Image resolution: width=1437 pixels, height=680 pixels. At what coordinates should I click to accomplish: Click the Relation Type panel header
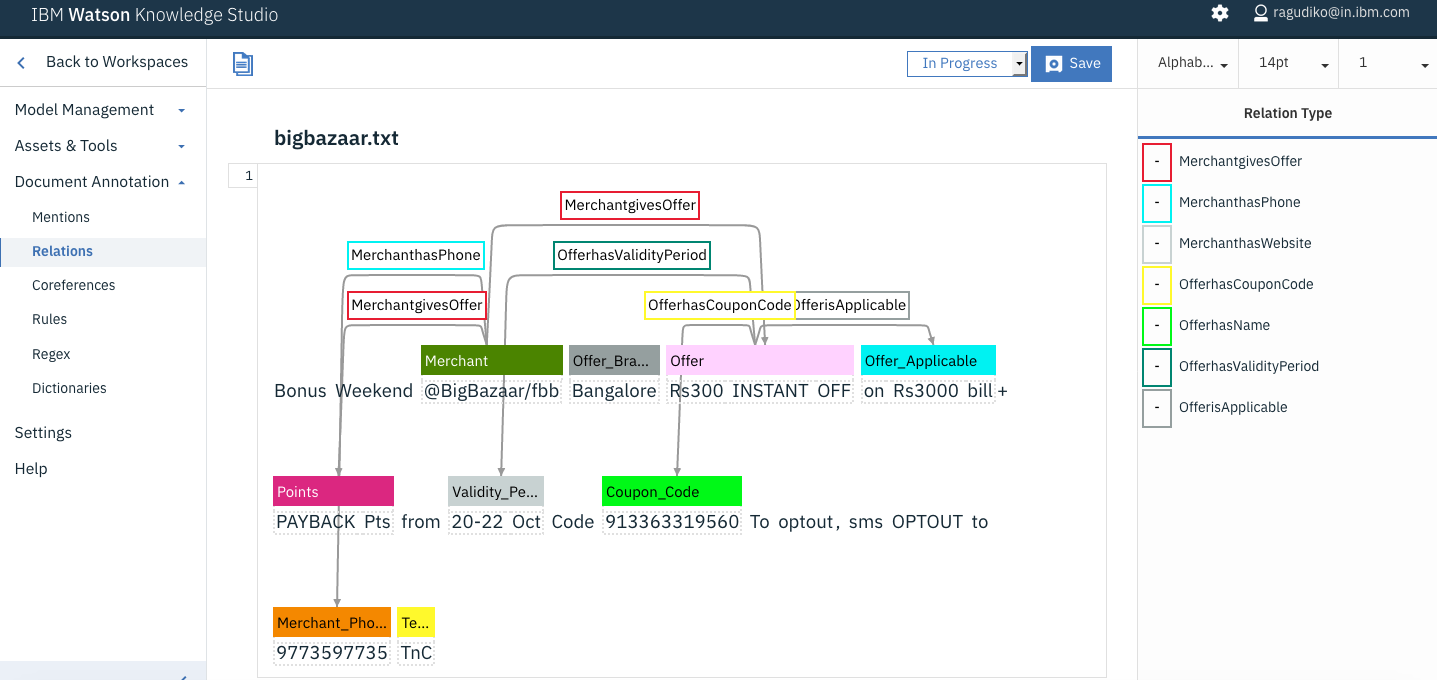click(1287, 113)
